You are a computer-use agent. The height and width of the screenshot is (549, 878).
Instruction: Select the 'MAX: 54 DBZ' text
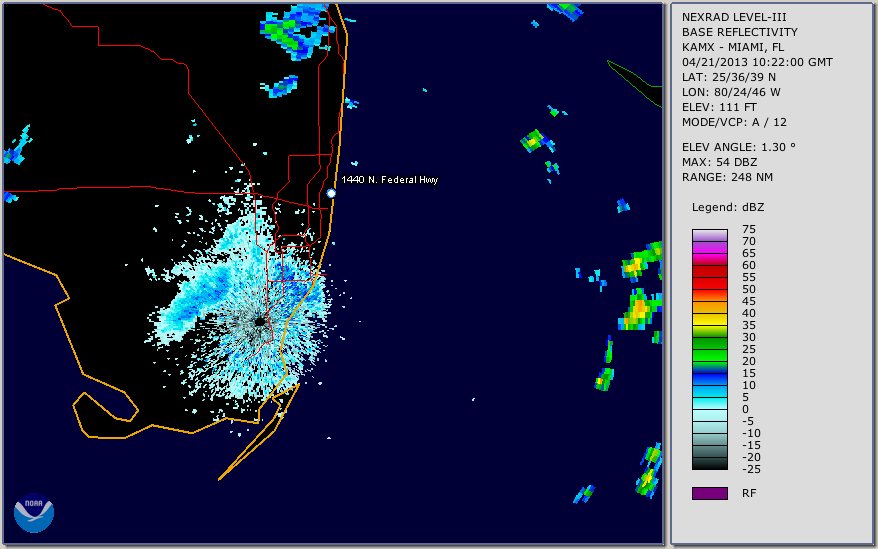pyautogui.click(x=719, y=162)
